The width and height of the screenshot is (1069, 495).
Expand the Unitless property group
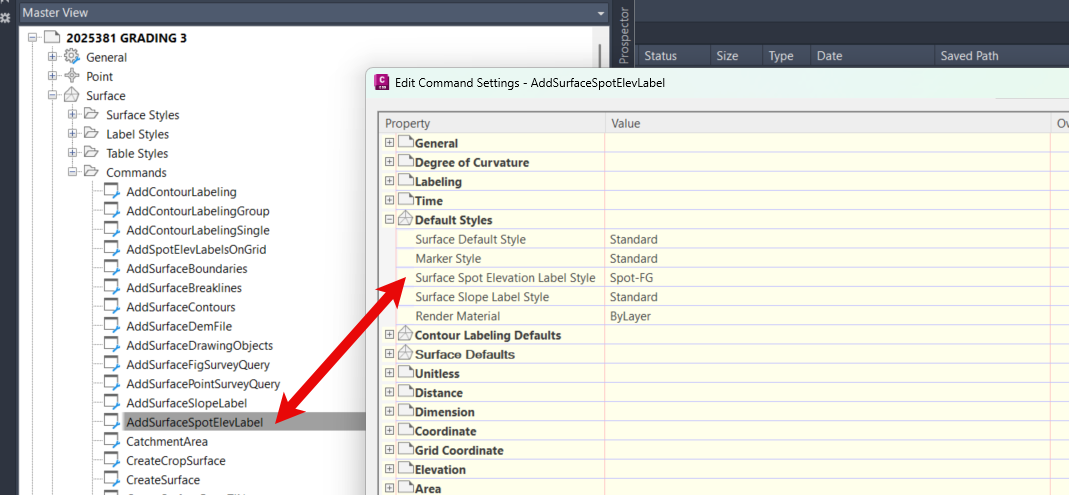(x=389, y=373)
